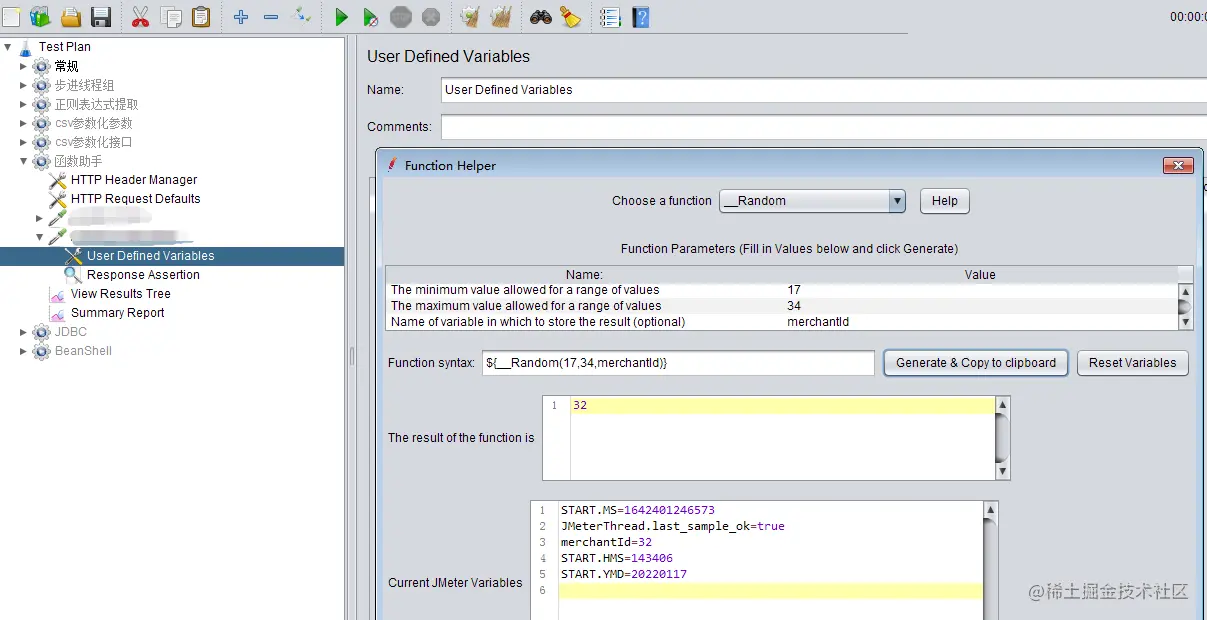
Task: Click maximum value cell showing 34
Action: [981, 306]
